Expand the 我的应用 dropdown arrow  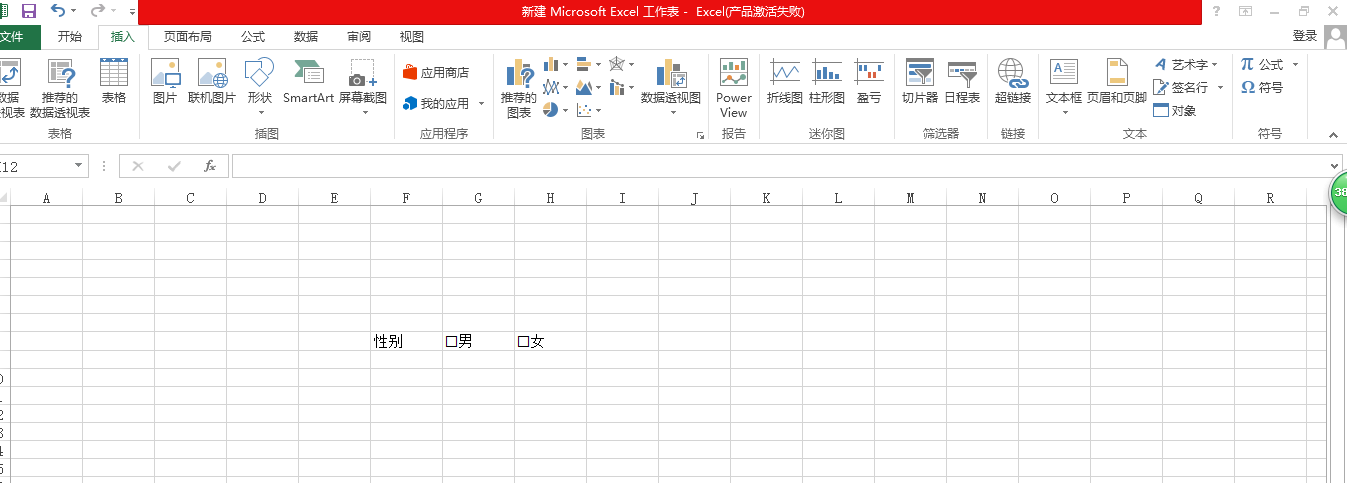pyautogui.click(x=481, y=104)
